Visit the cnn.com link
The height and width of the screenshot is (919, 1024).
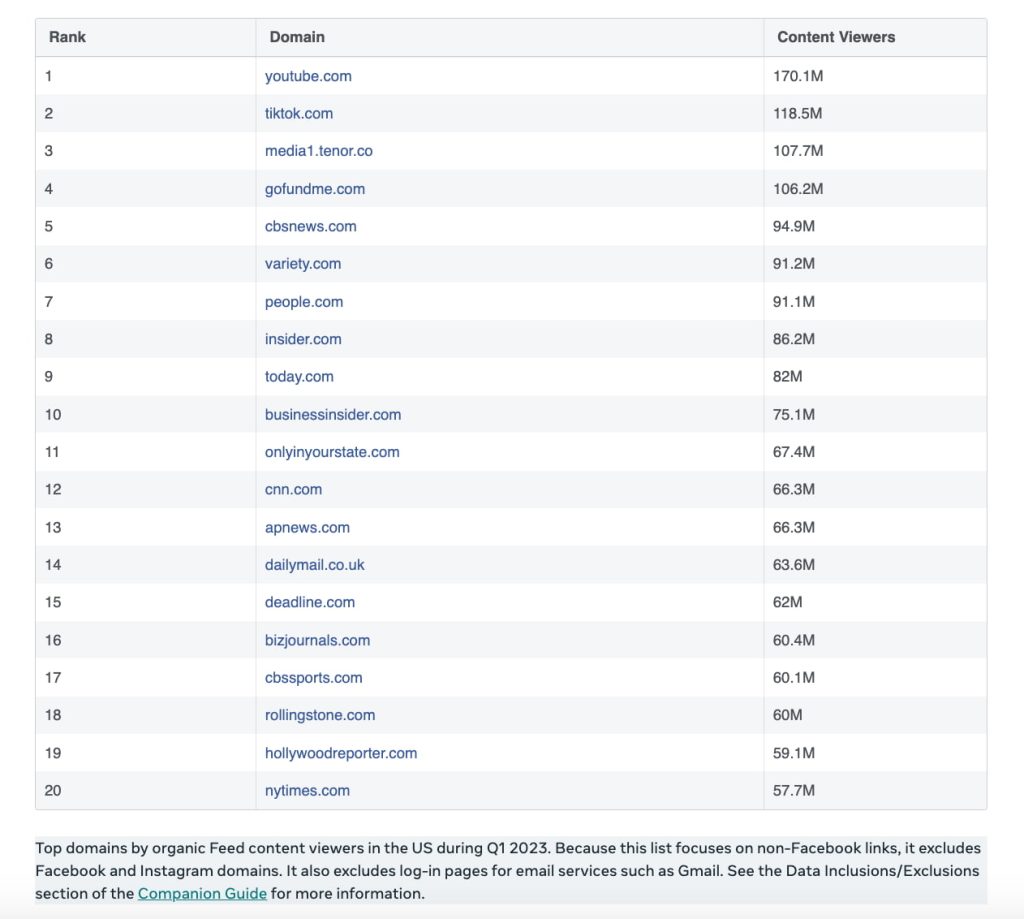click(293, 489)
